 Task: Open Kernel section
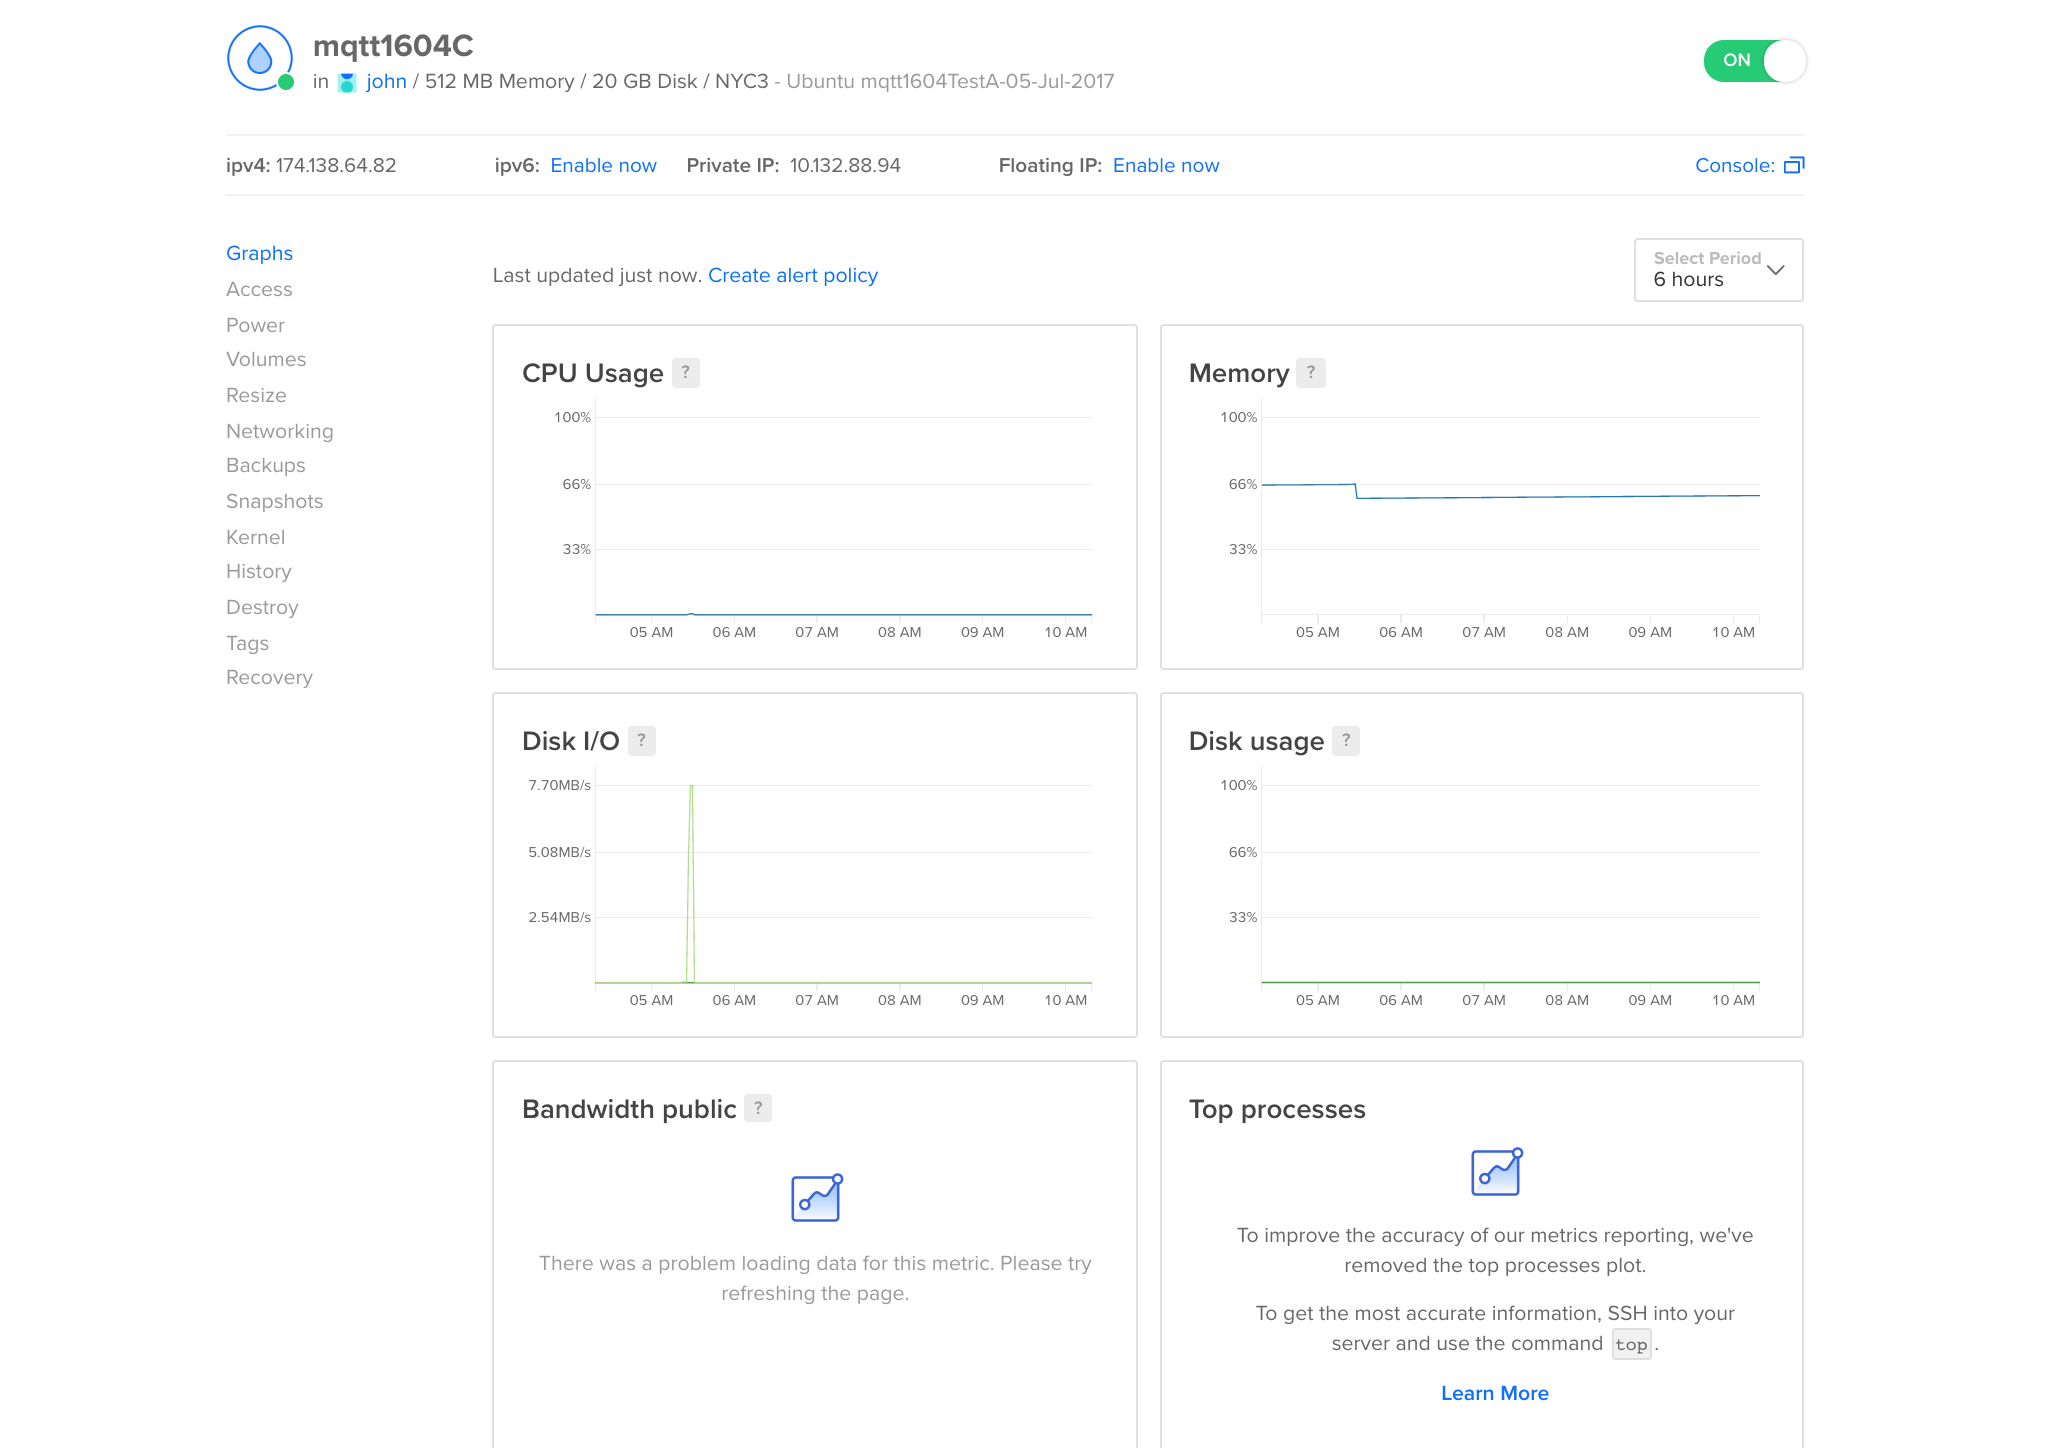(x=255, y=537)
